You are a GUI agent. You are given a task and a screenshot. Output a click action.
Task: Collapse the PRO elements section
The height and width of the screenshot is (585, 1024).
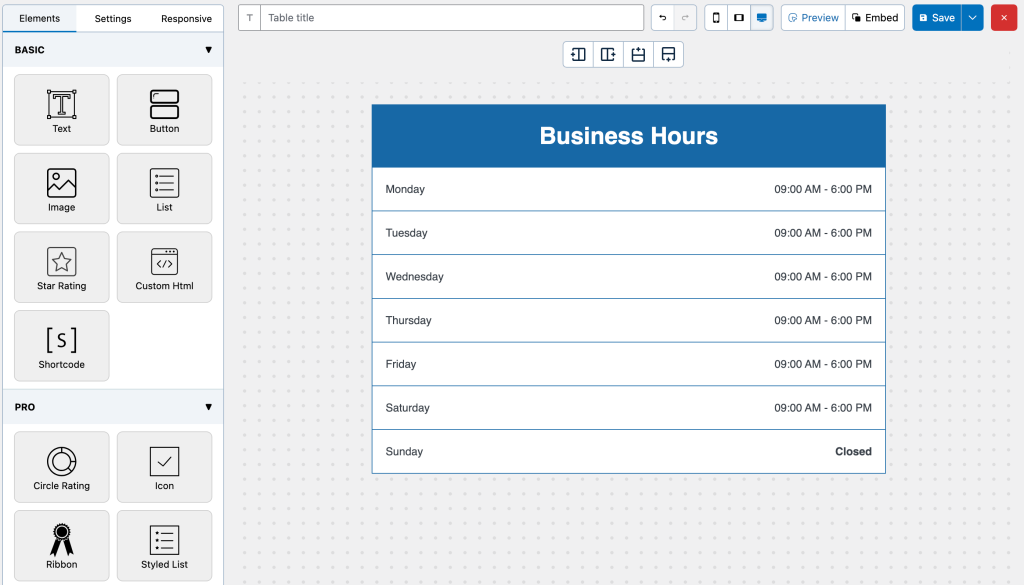tap(208, 407)
